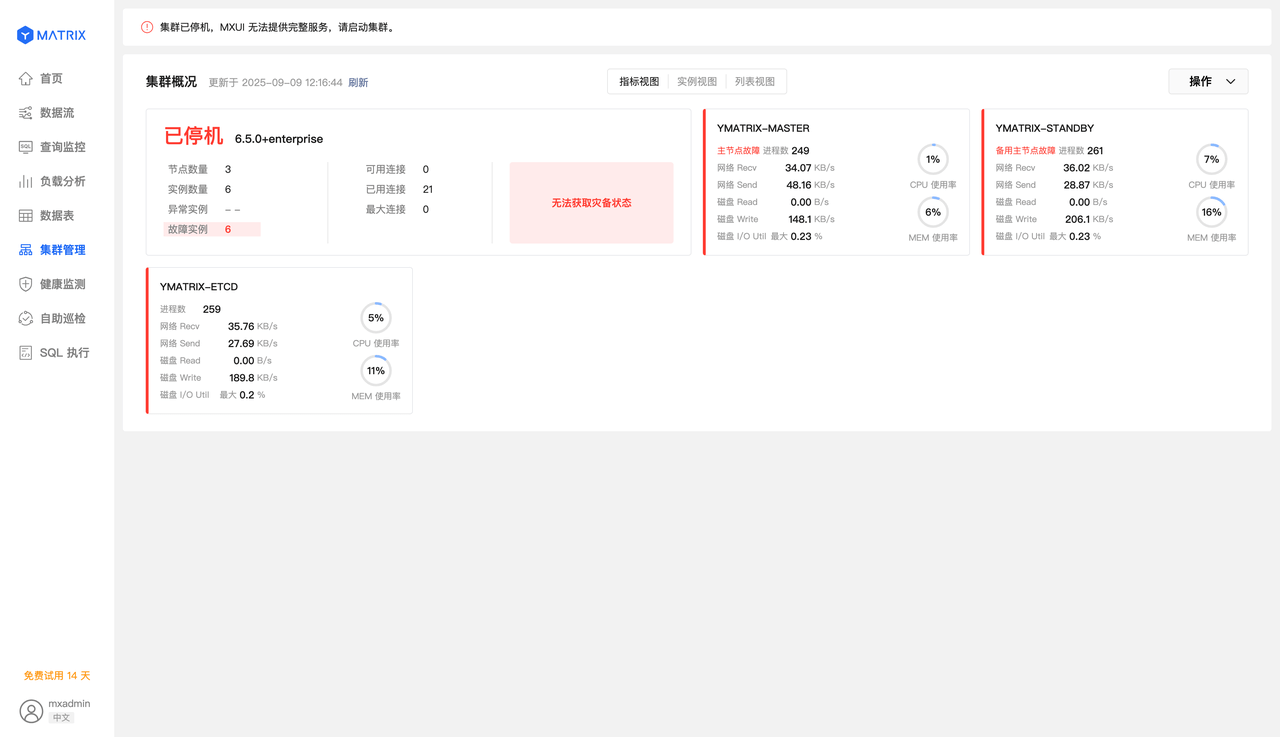This screenshot has width=1280, height=737.
Task: Open 数据表 menu item
Action: [x=57, y=215]
